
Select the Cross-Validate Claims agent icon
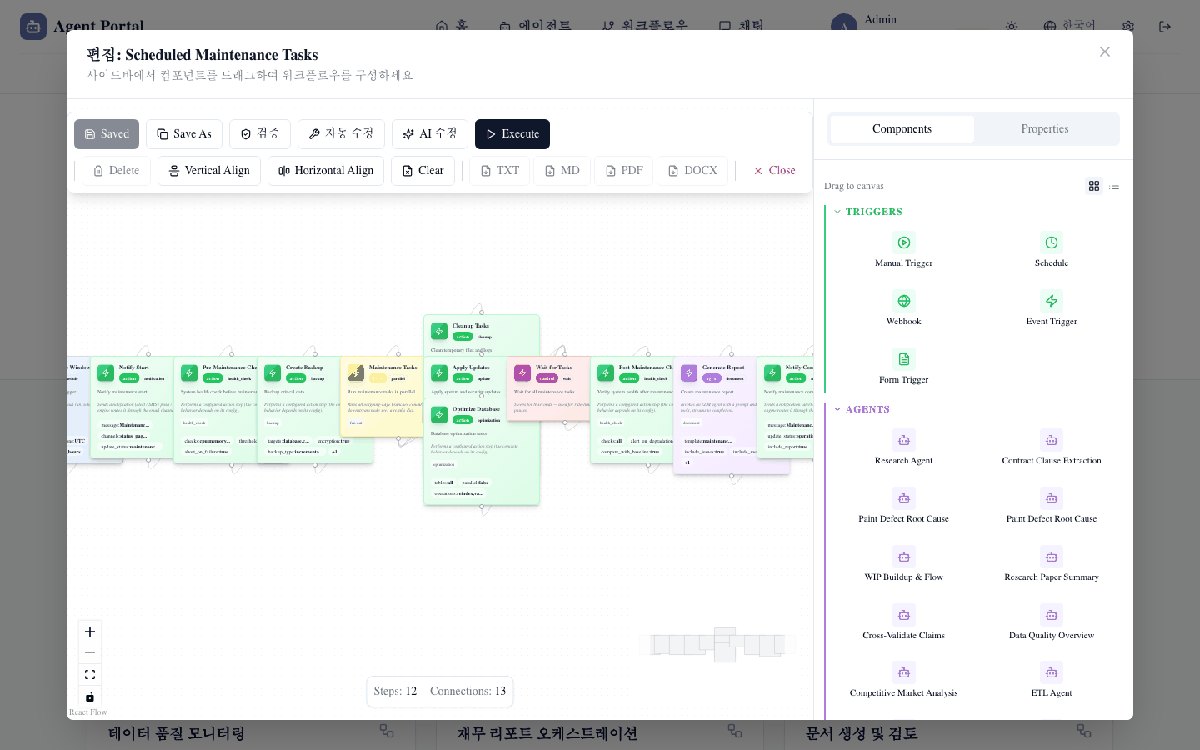point(904,614)
